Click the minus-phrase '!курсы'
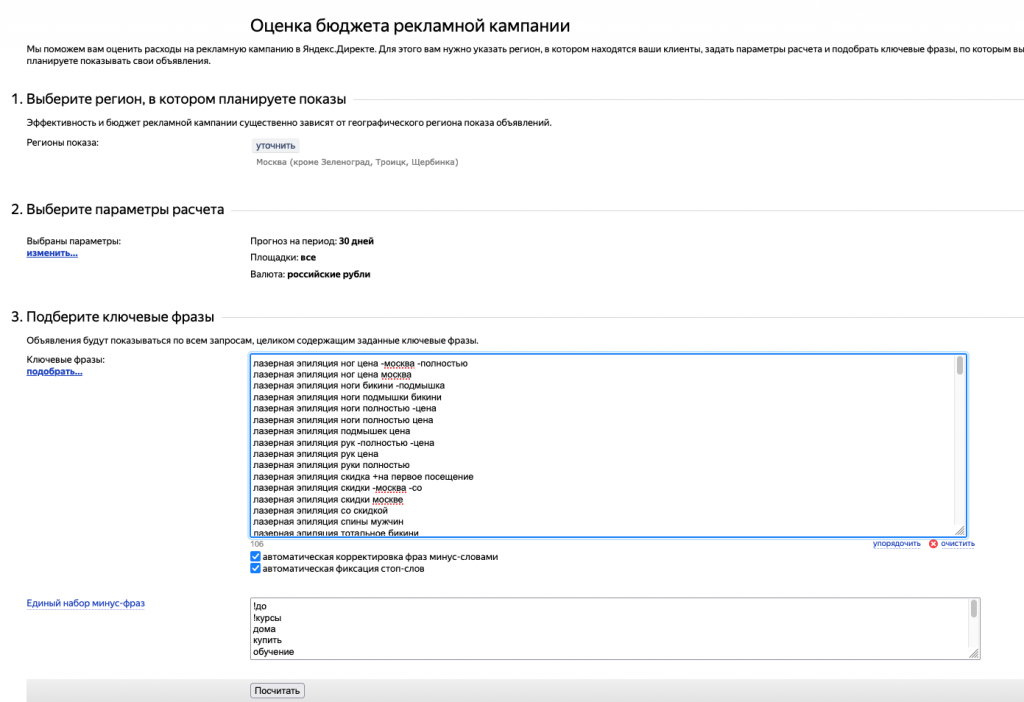Screen dimensions: 1024x702 (267, 618)
